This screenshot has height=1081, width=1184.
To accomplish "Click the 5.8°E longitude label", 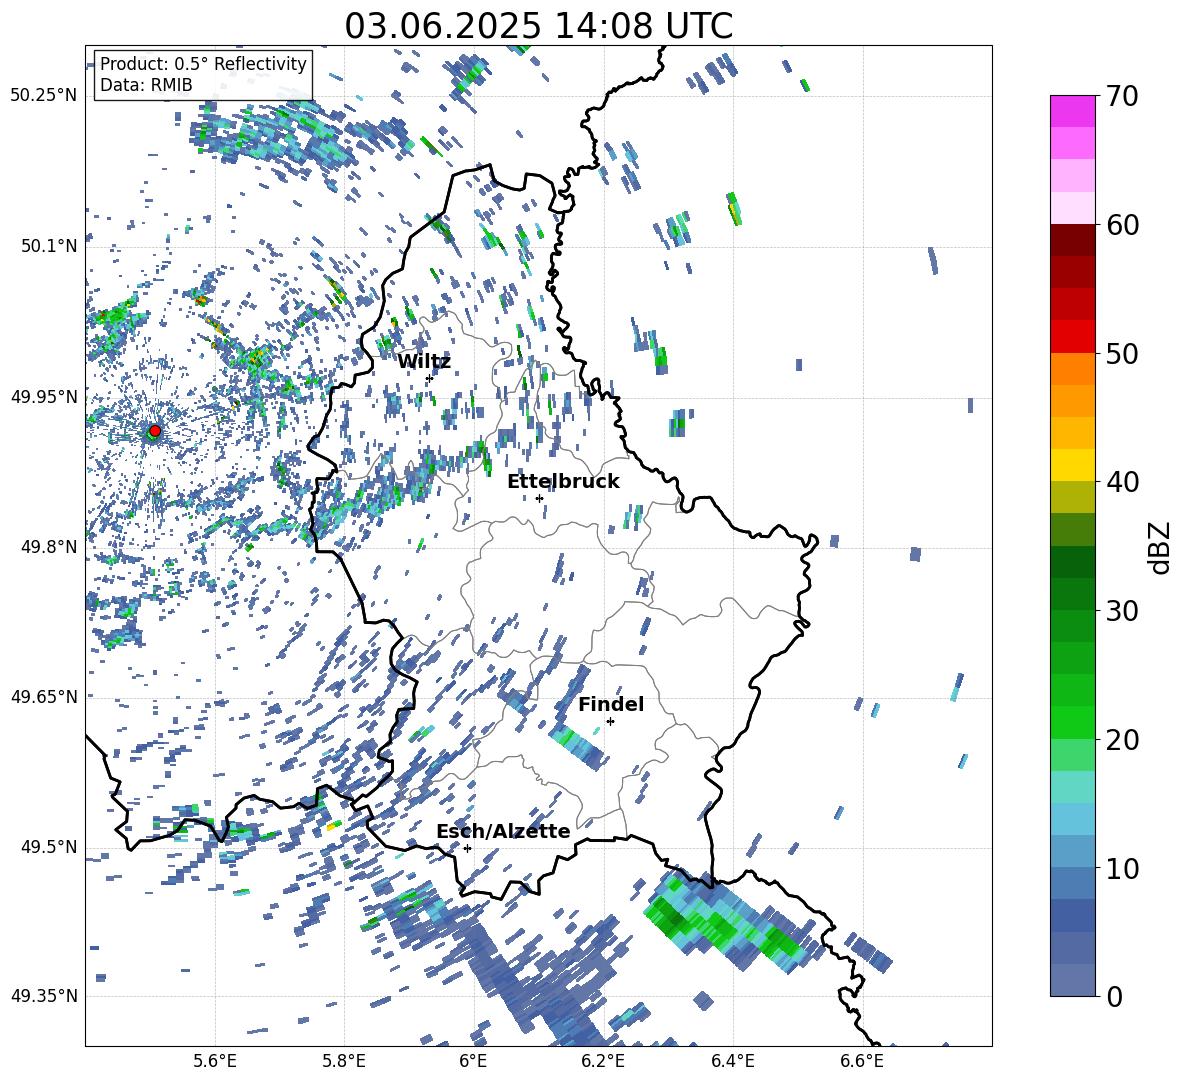I will click(344, 1061).
